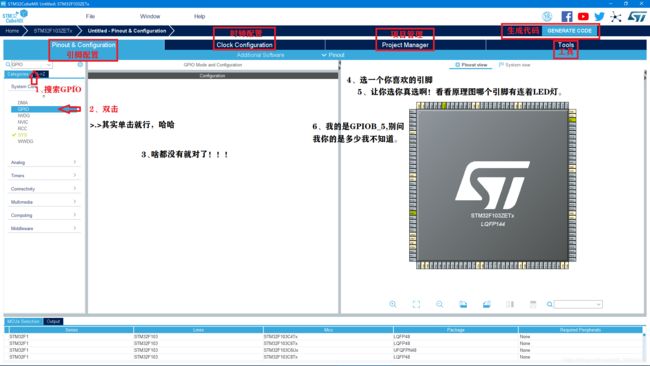Select RCC in System Core list
This screenshot has height=366, width=650.
coord(22,128)
